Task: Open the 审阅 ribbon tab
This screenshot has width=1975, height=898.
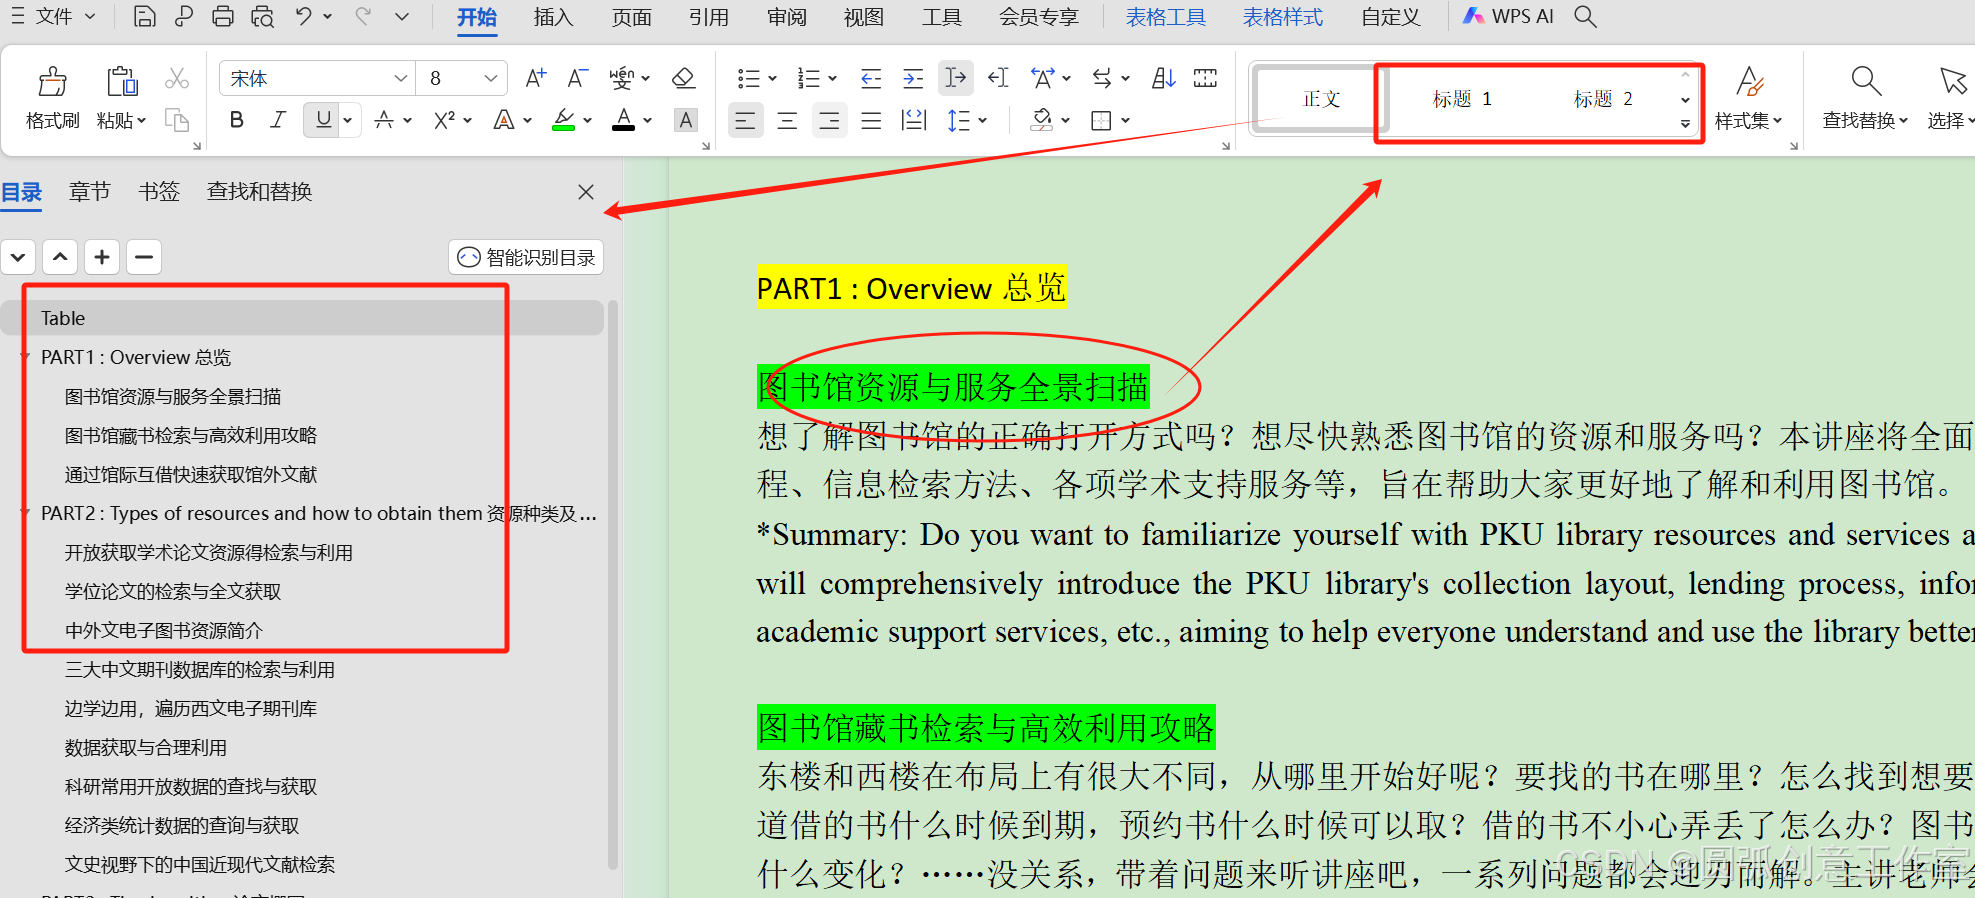Action: (x=787, y=17)
